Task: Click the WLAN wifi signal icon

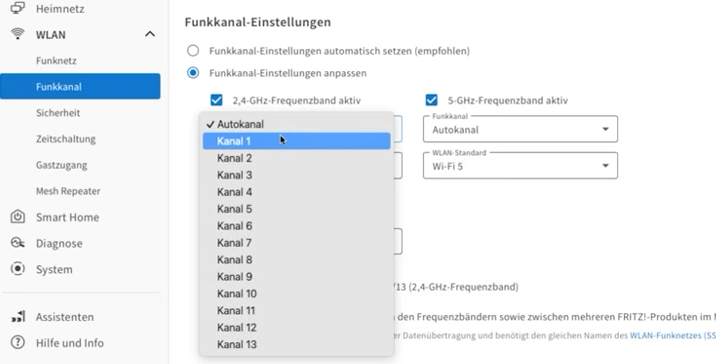Action: pos(17,34)
